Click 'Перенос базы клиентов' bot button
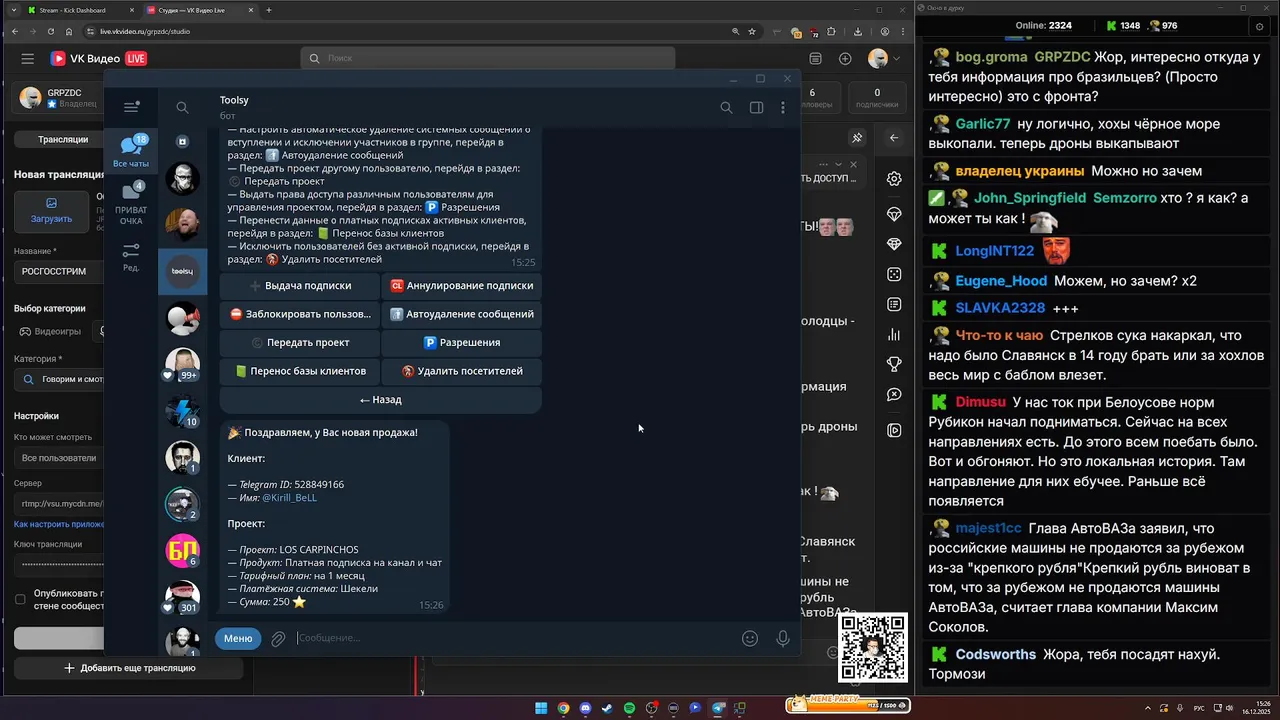Viewport: 1280px width, 720px height. click(300, 371)
